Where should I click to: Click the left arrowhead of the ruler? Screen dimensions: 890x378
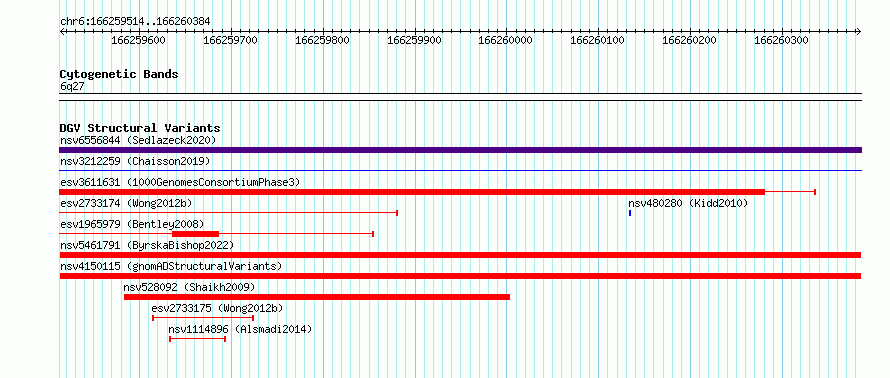[x=62, y=31]
